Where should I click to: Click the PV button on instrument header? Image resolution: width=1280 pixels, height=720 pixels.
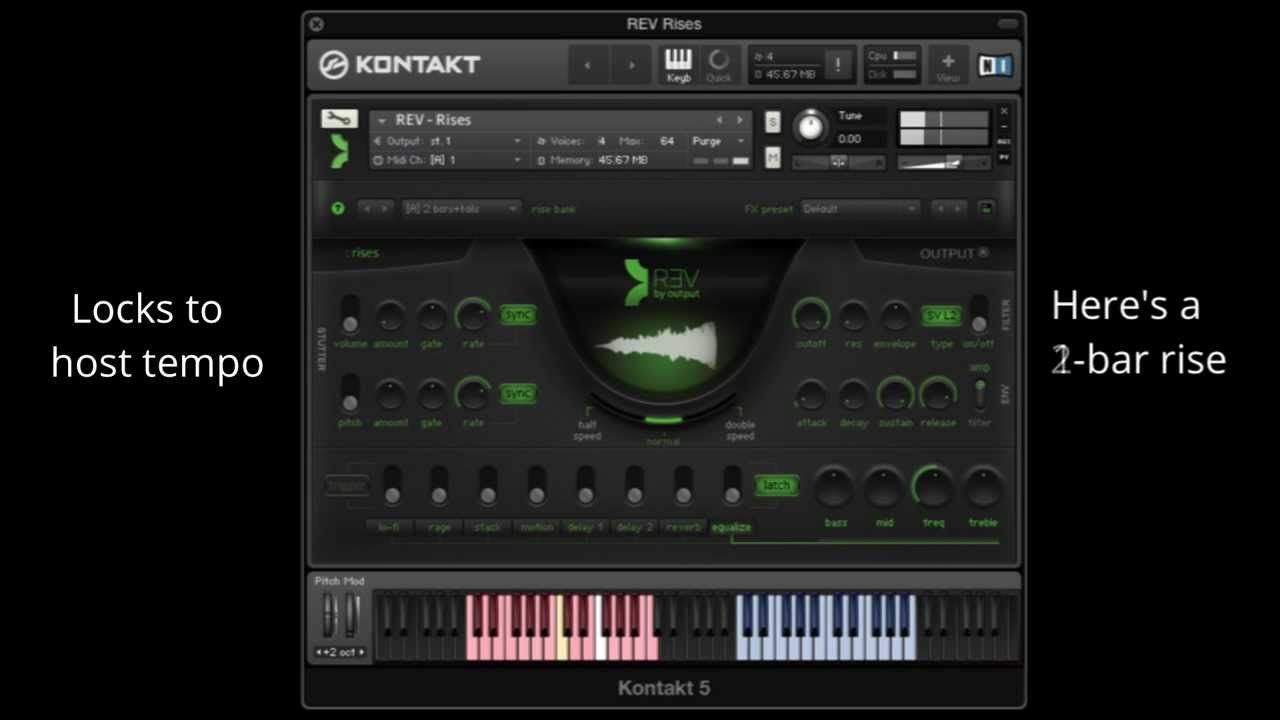1004,157
